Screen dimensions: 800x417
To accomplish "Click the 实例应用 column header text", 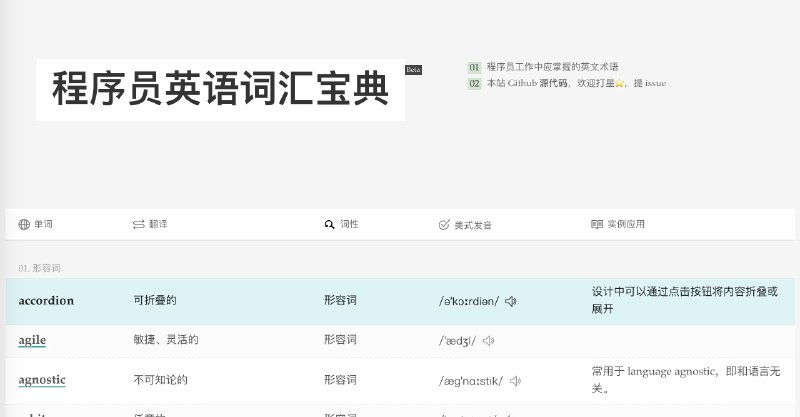I will tap(626, 224).
